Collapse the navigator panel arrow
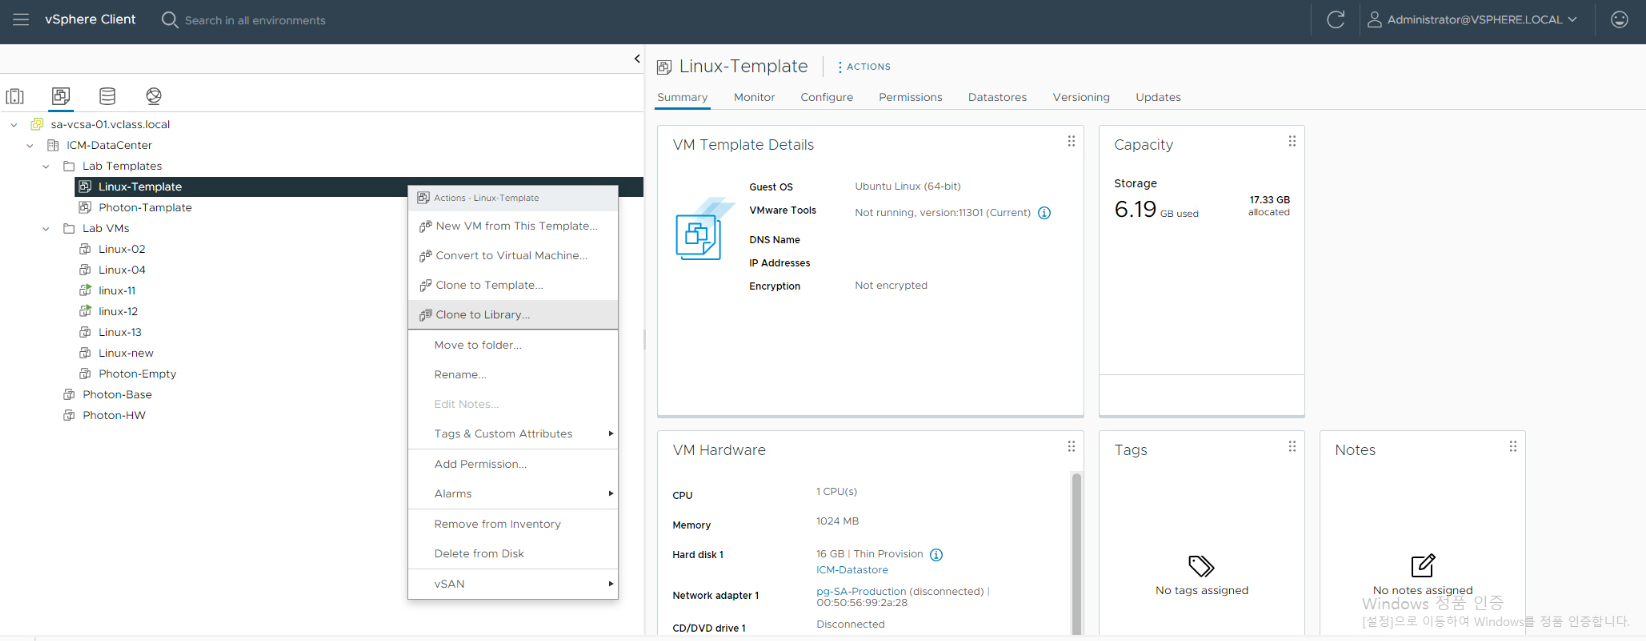Screen dimensions: 1646x641 click(637, 59)
